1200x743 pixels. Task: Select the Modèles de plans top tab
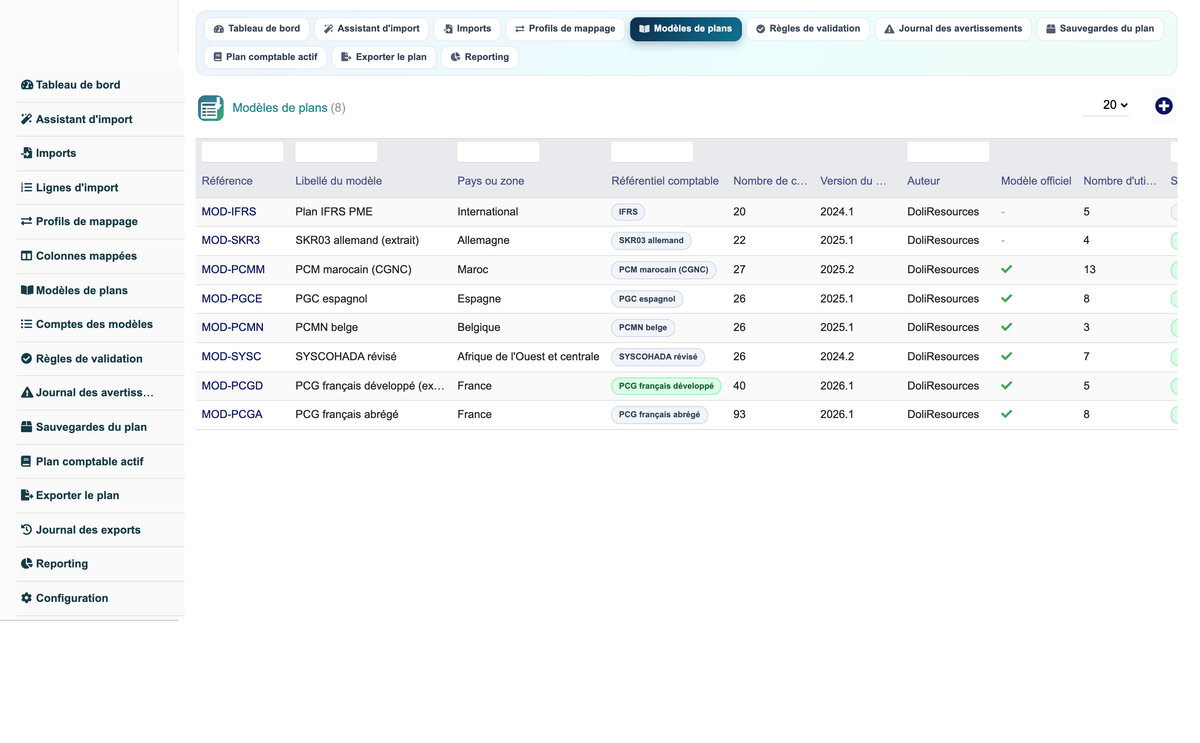(686, 29)
